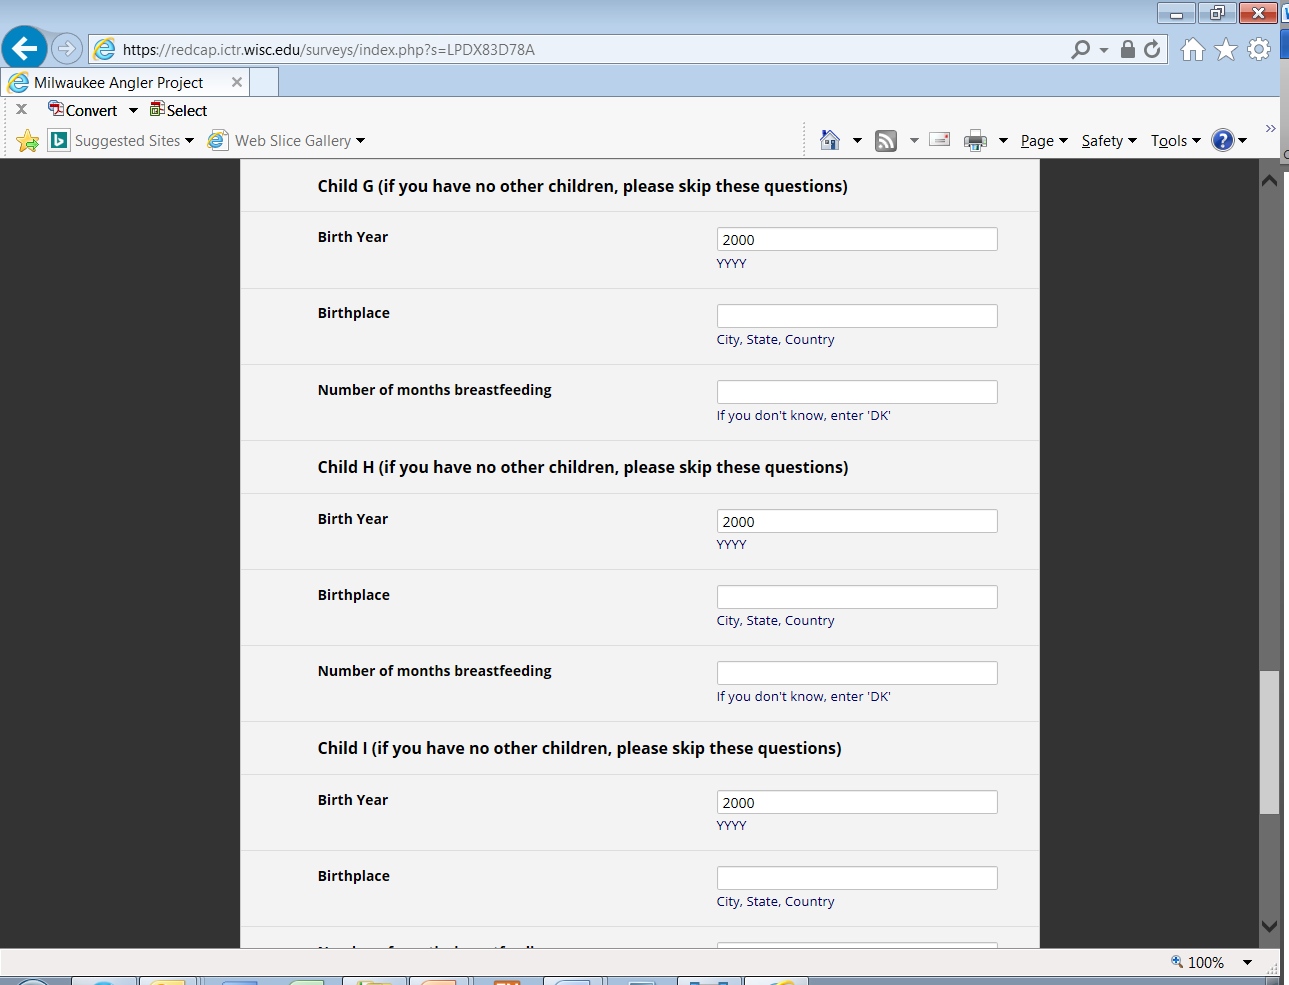Open Suggested Sites in the favorites bar
Image resolution: width=1289 pixels, height=985 pixels.
(122, 141)
